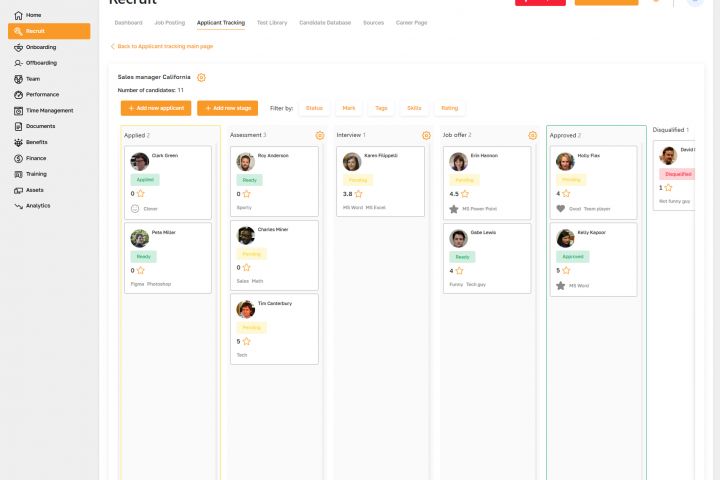Click rating star on Charles Miner's card
Viewport: 720px width, 480px height.
(x=247, y=267)
